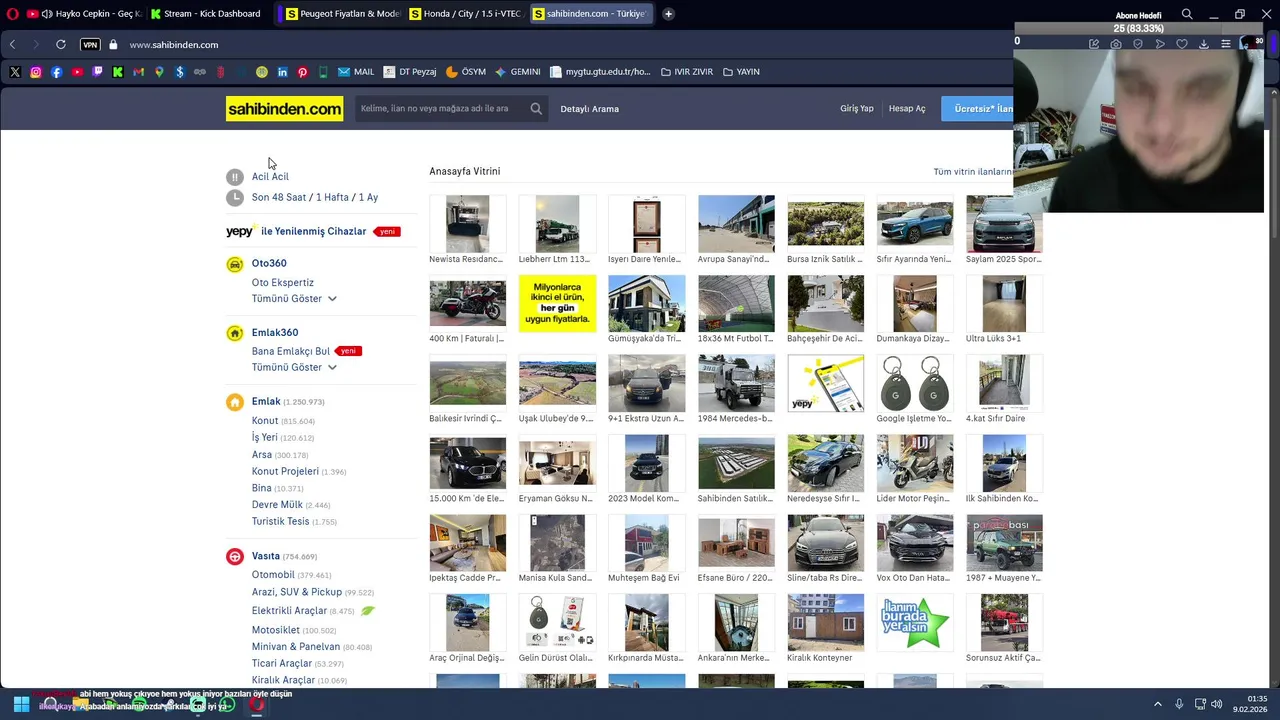Select the active sahibinden.com - Türkiye tab
The image size is (1280, 720).
[x=591, y=14]
